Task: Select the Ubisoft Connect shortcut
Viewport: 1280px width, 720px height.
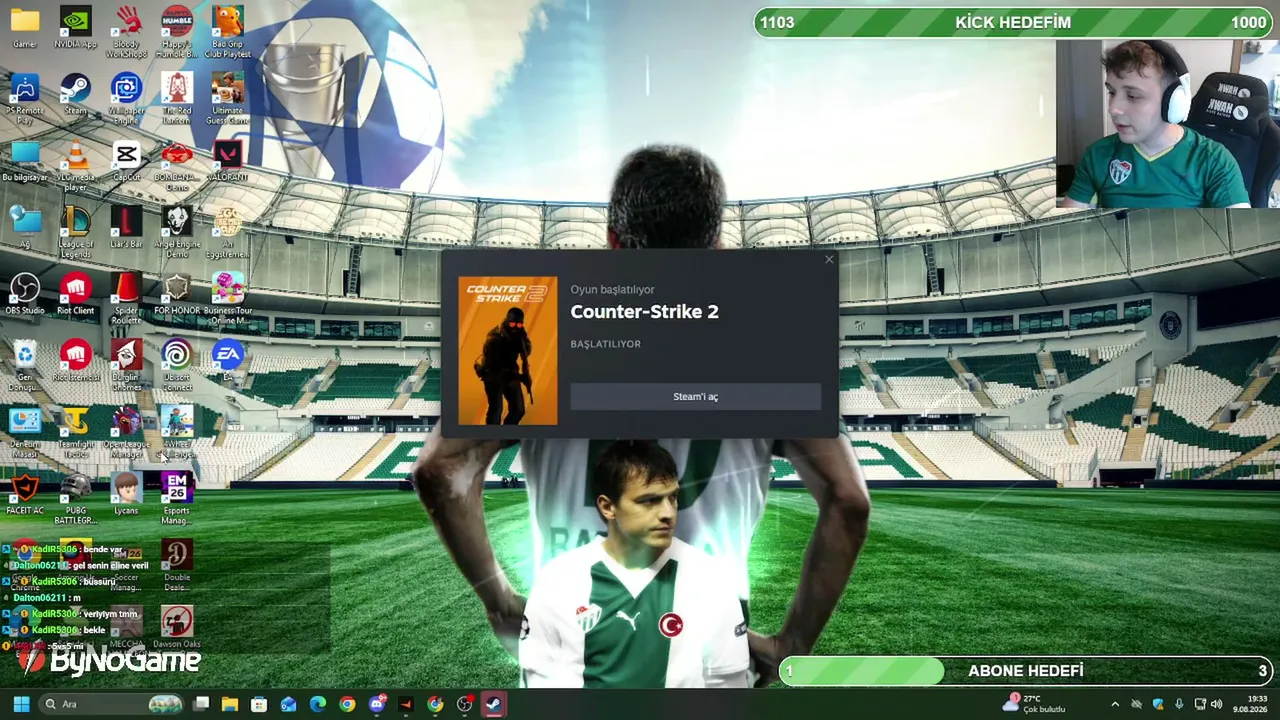Action: [177, 367]
